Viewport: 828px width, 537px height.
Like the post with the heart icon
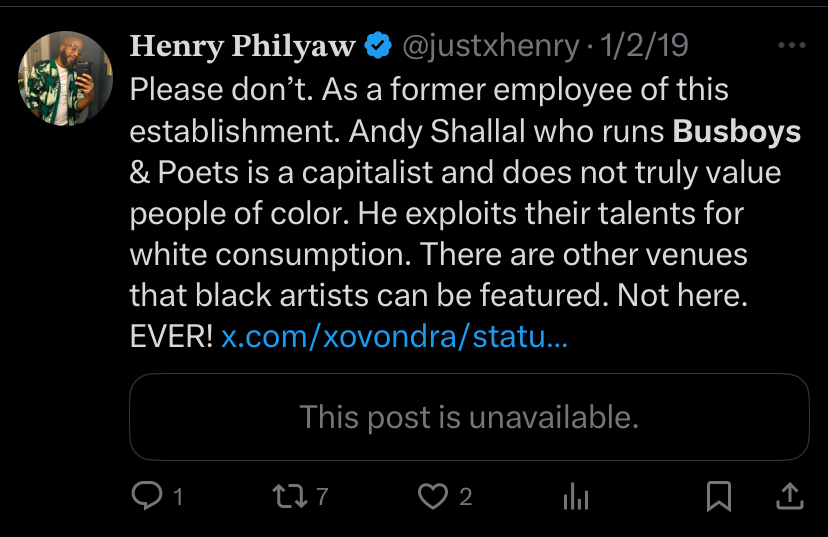coord(433,496)
